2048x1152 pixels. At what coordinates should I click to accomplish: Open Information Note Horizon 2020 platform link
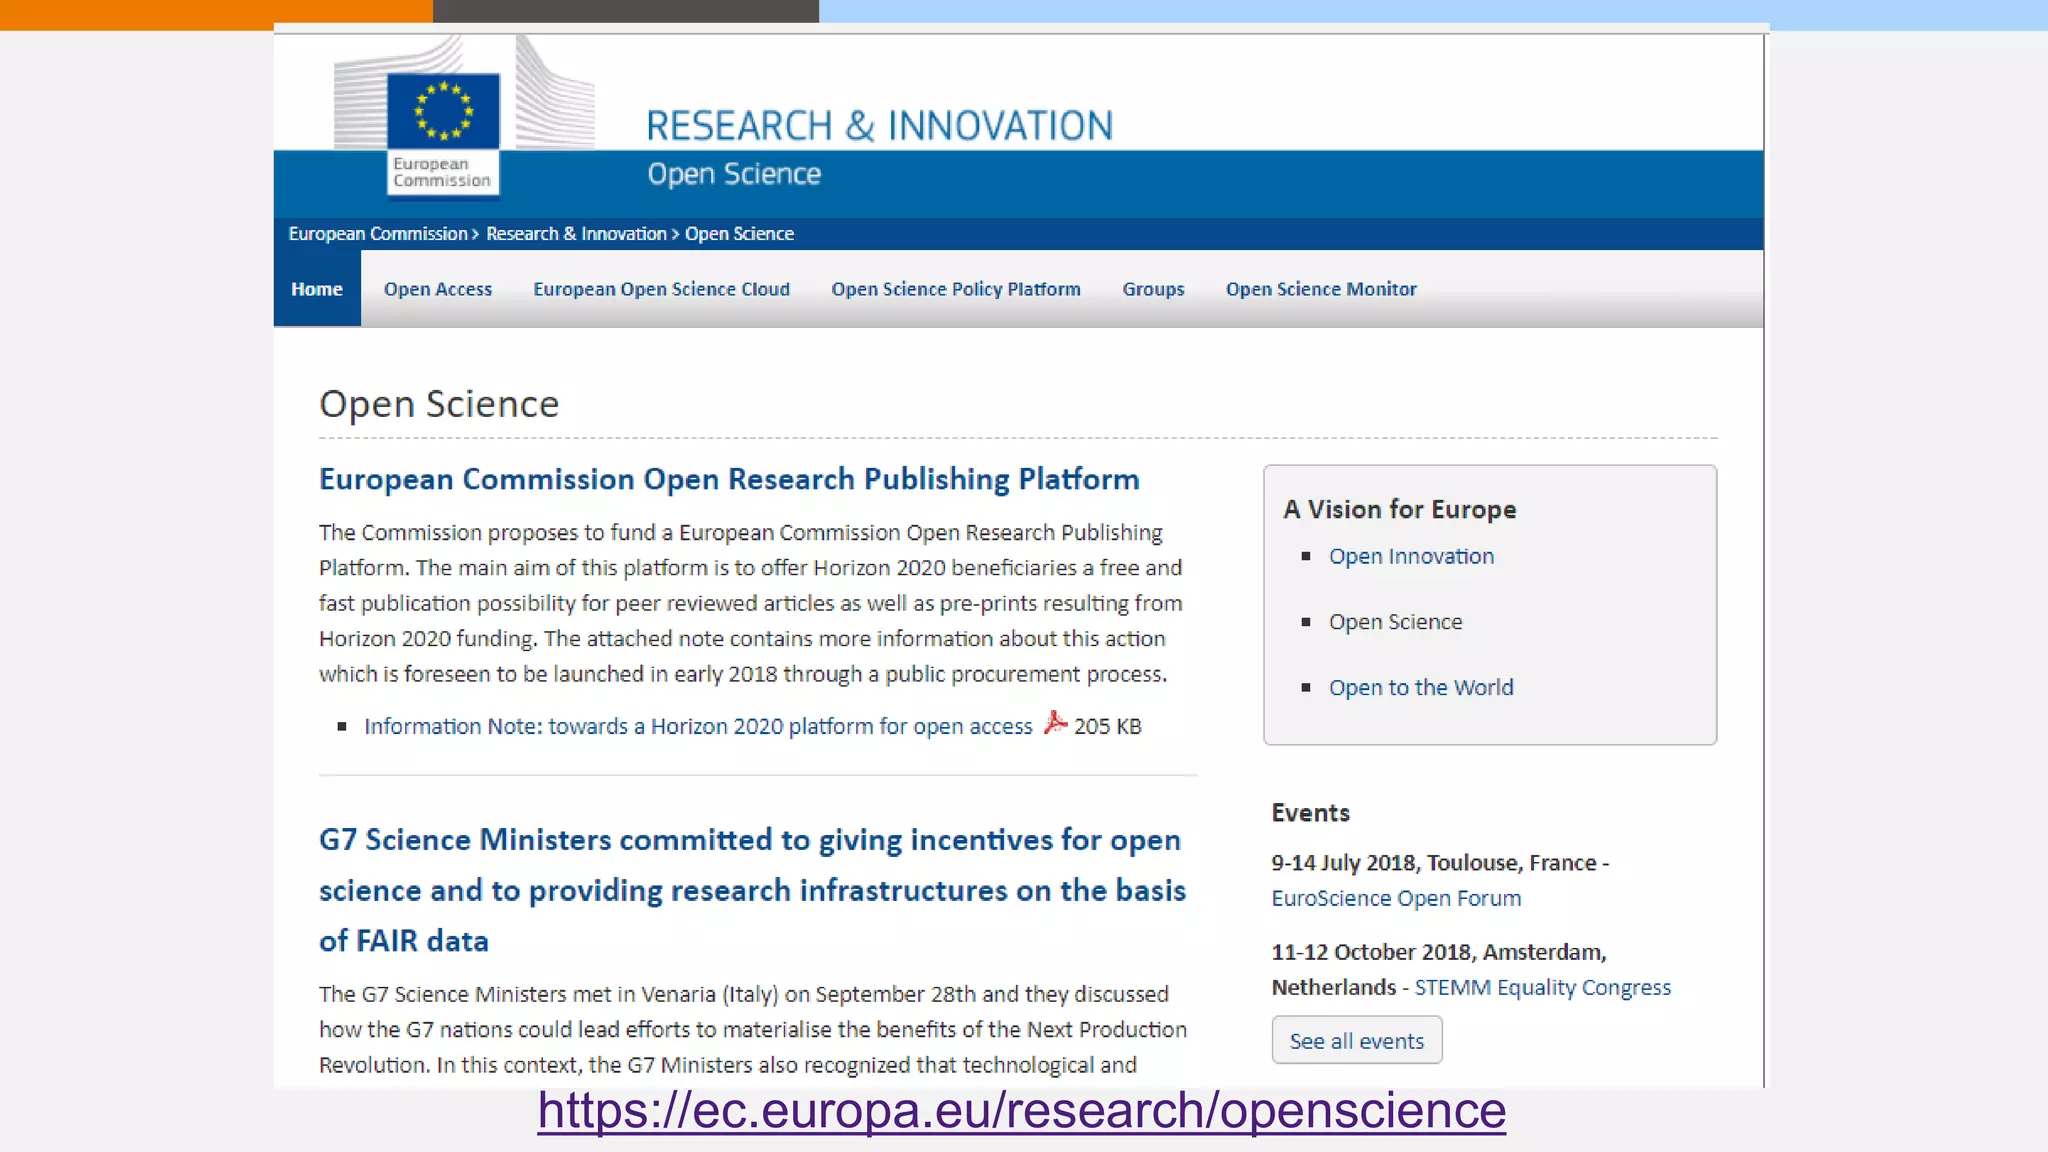[x=698, y=726]
